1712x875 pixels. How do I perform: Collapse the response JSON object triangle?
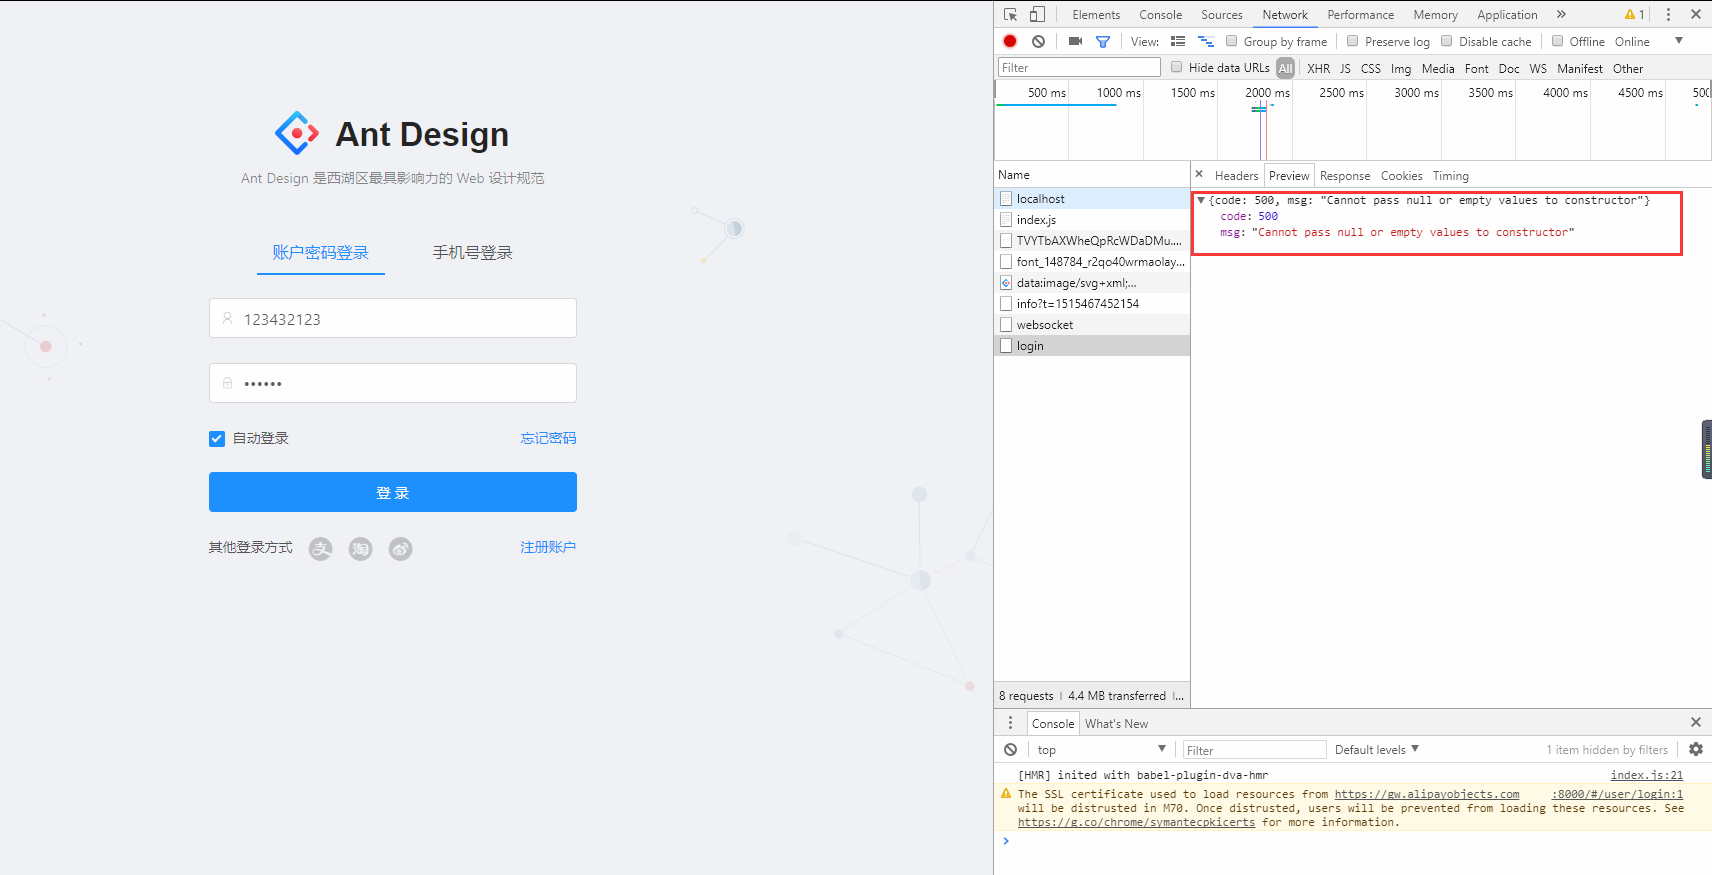tap(1201, 200)
